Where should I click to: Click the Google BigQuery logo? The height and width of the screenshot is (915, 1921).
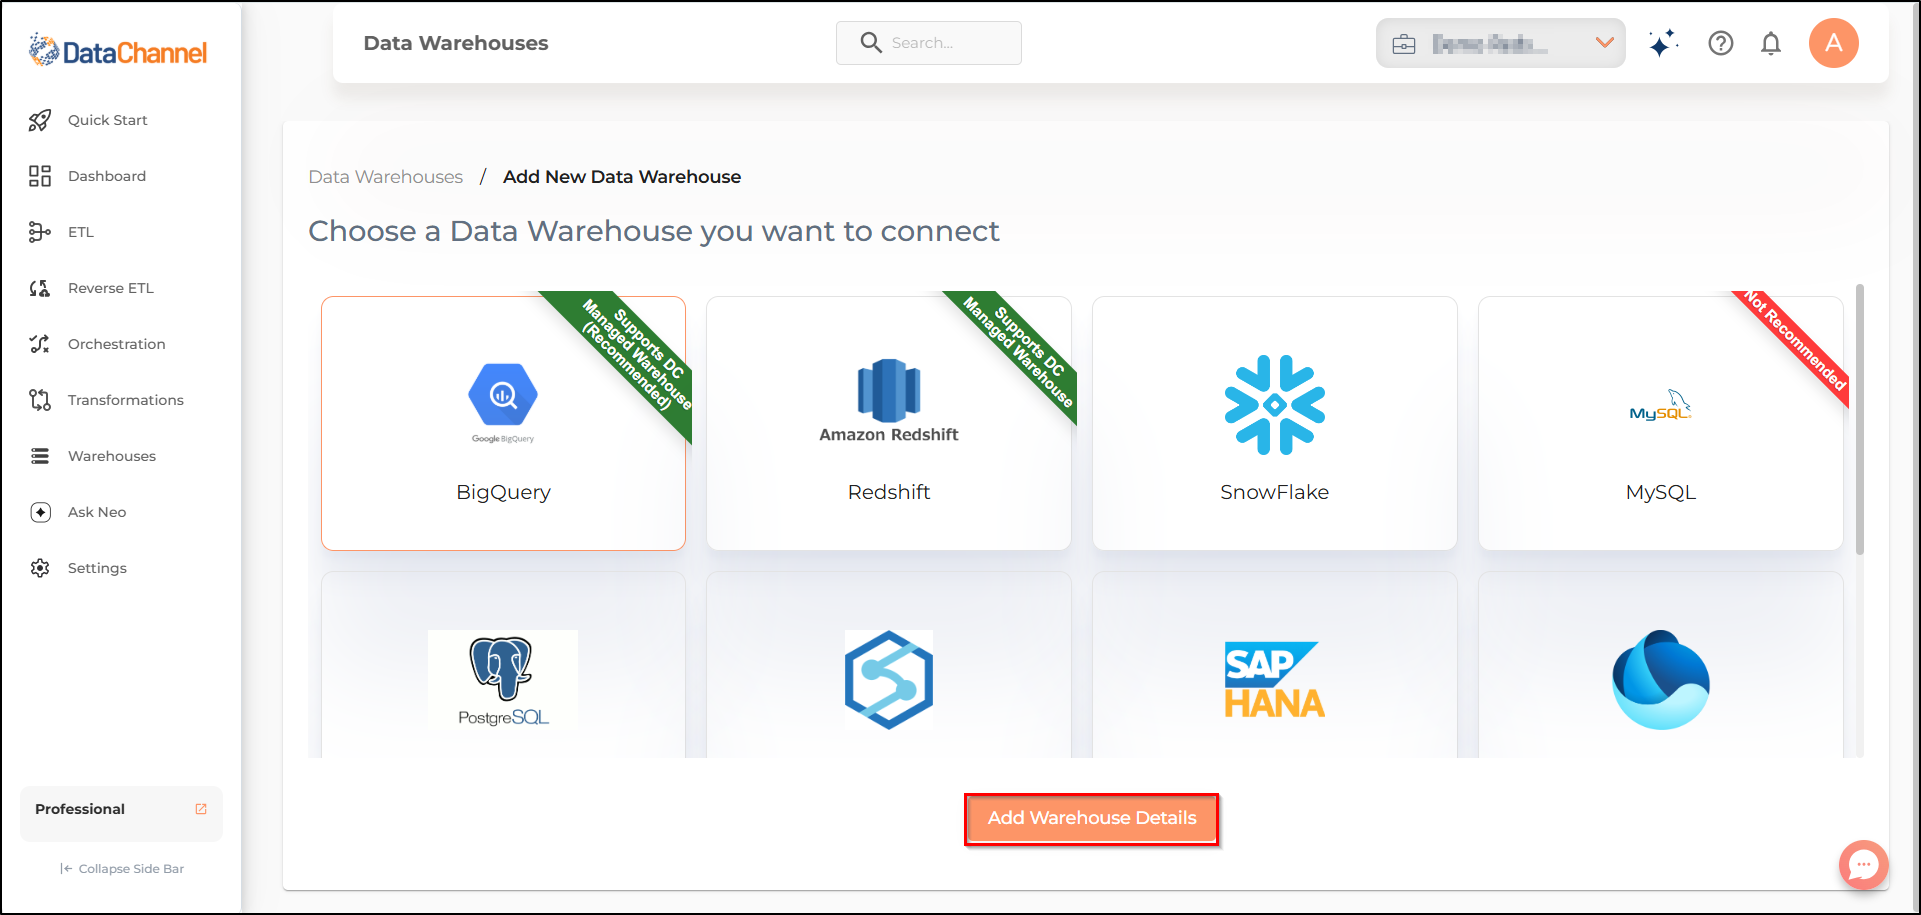pos(503,402)
